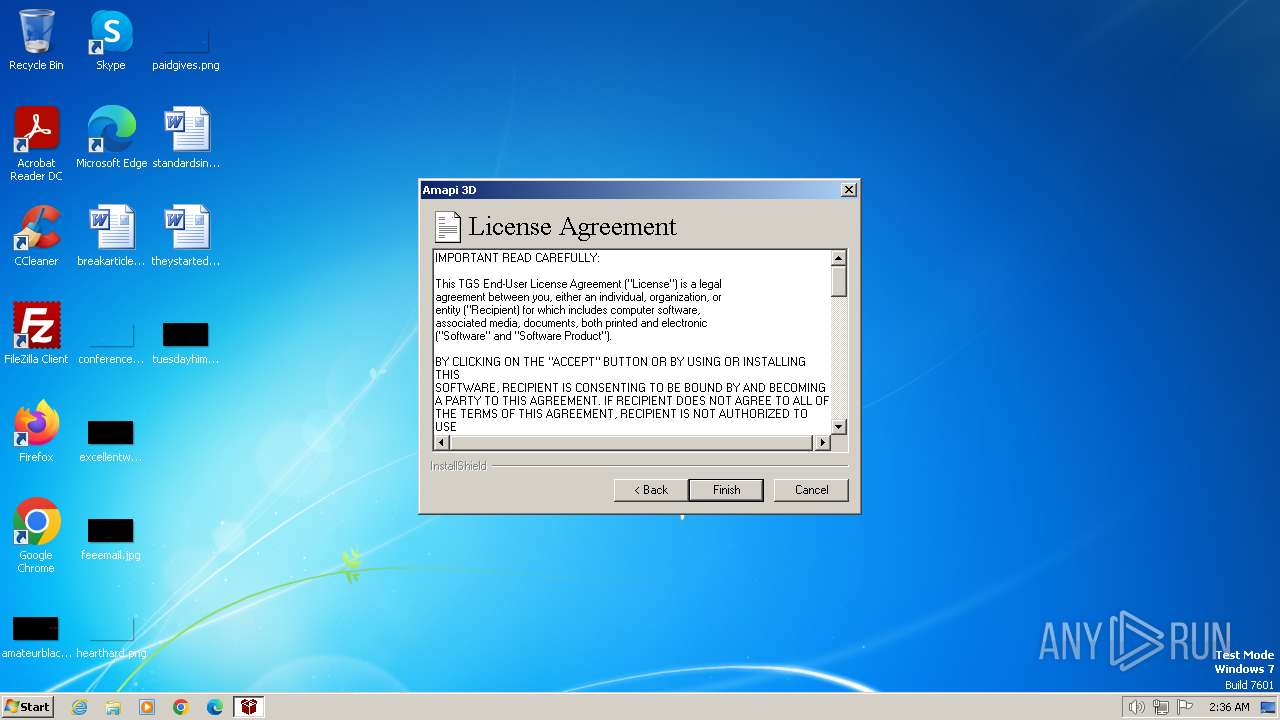This screenshot has width=1280, height=720.
Task: Open the volume control tray icon
Action: tap(1136, 707)
